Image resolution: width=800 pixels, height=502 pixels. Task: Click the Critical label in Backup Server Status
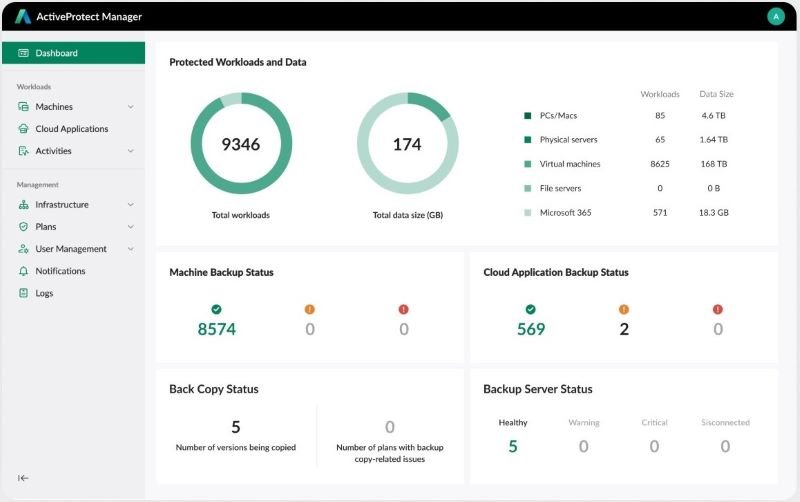click(x=654, y=422)
